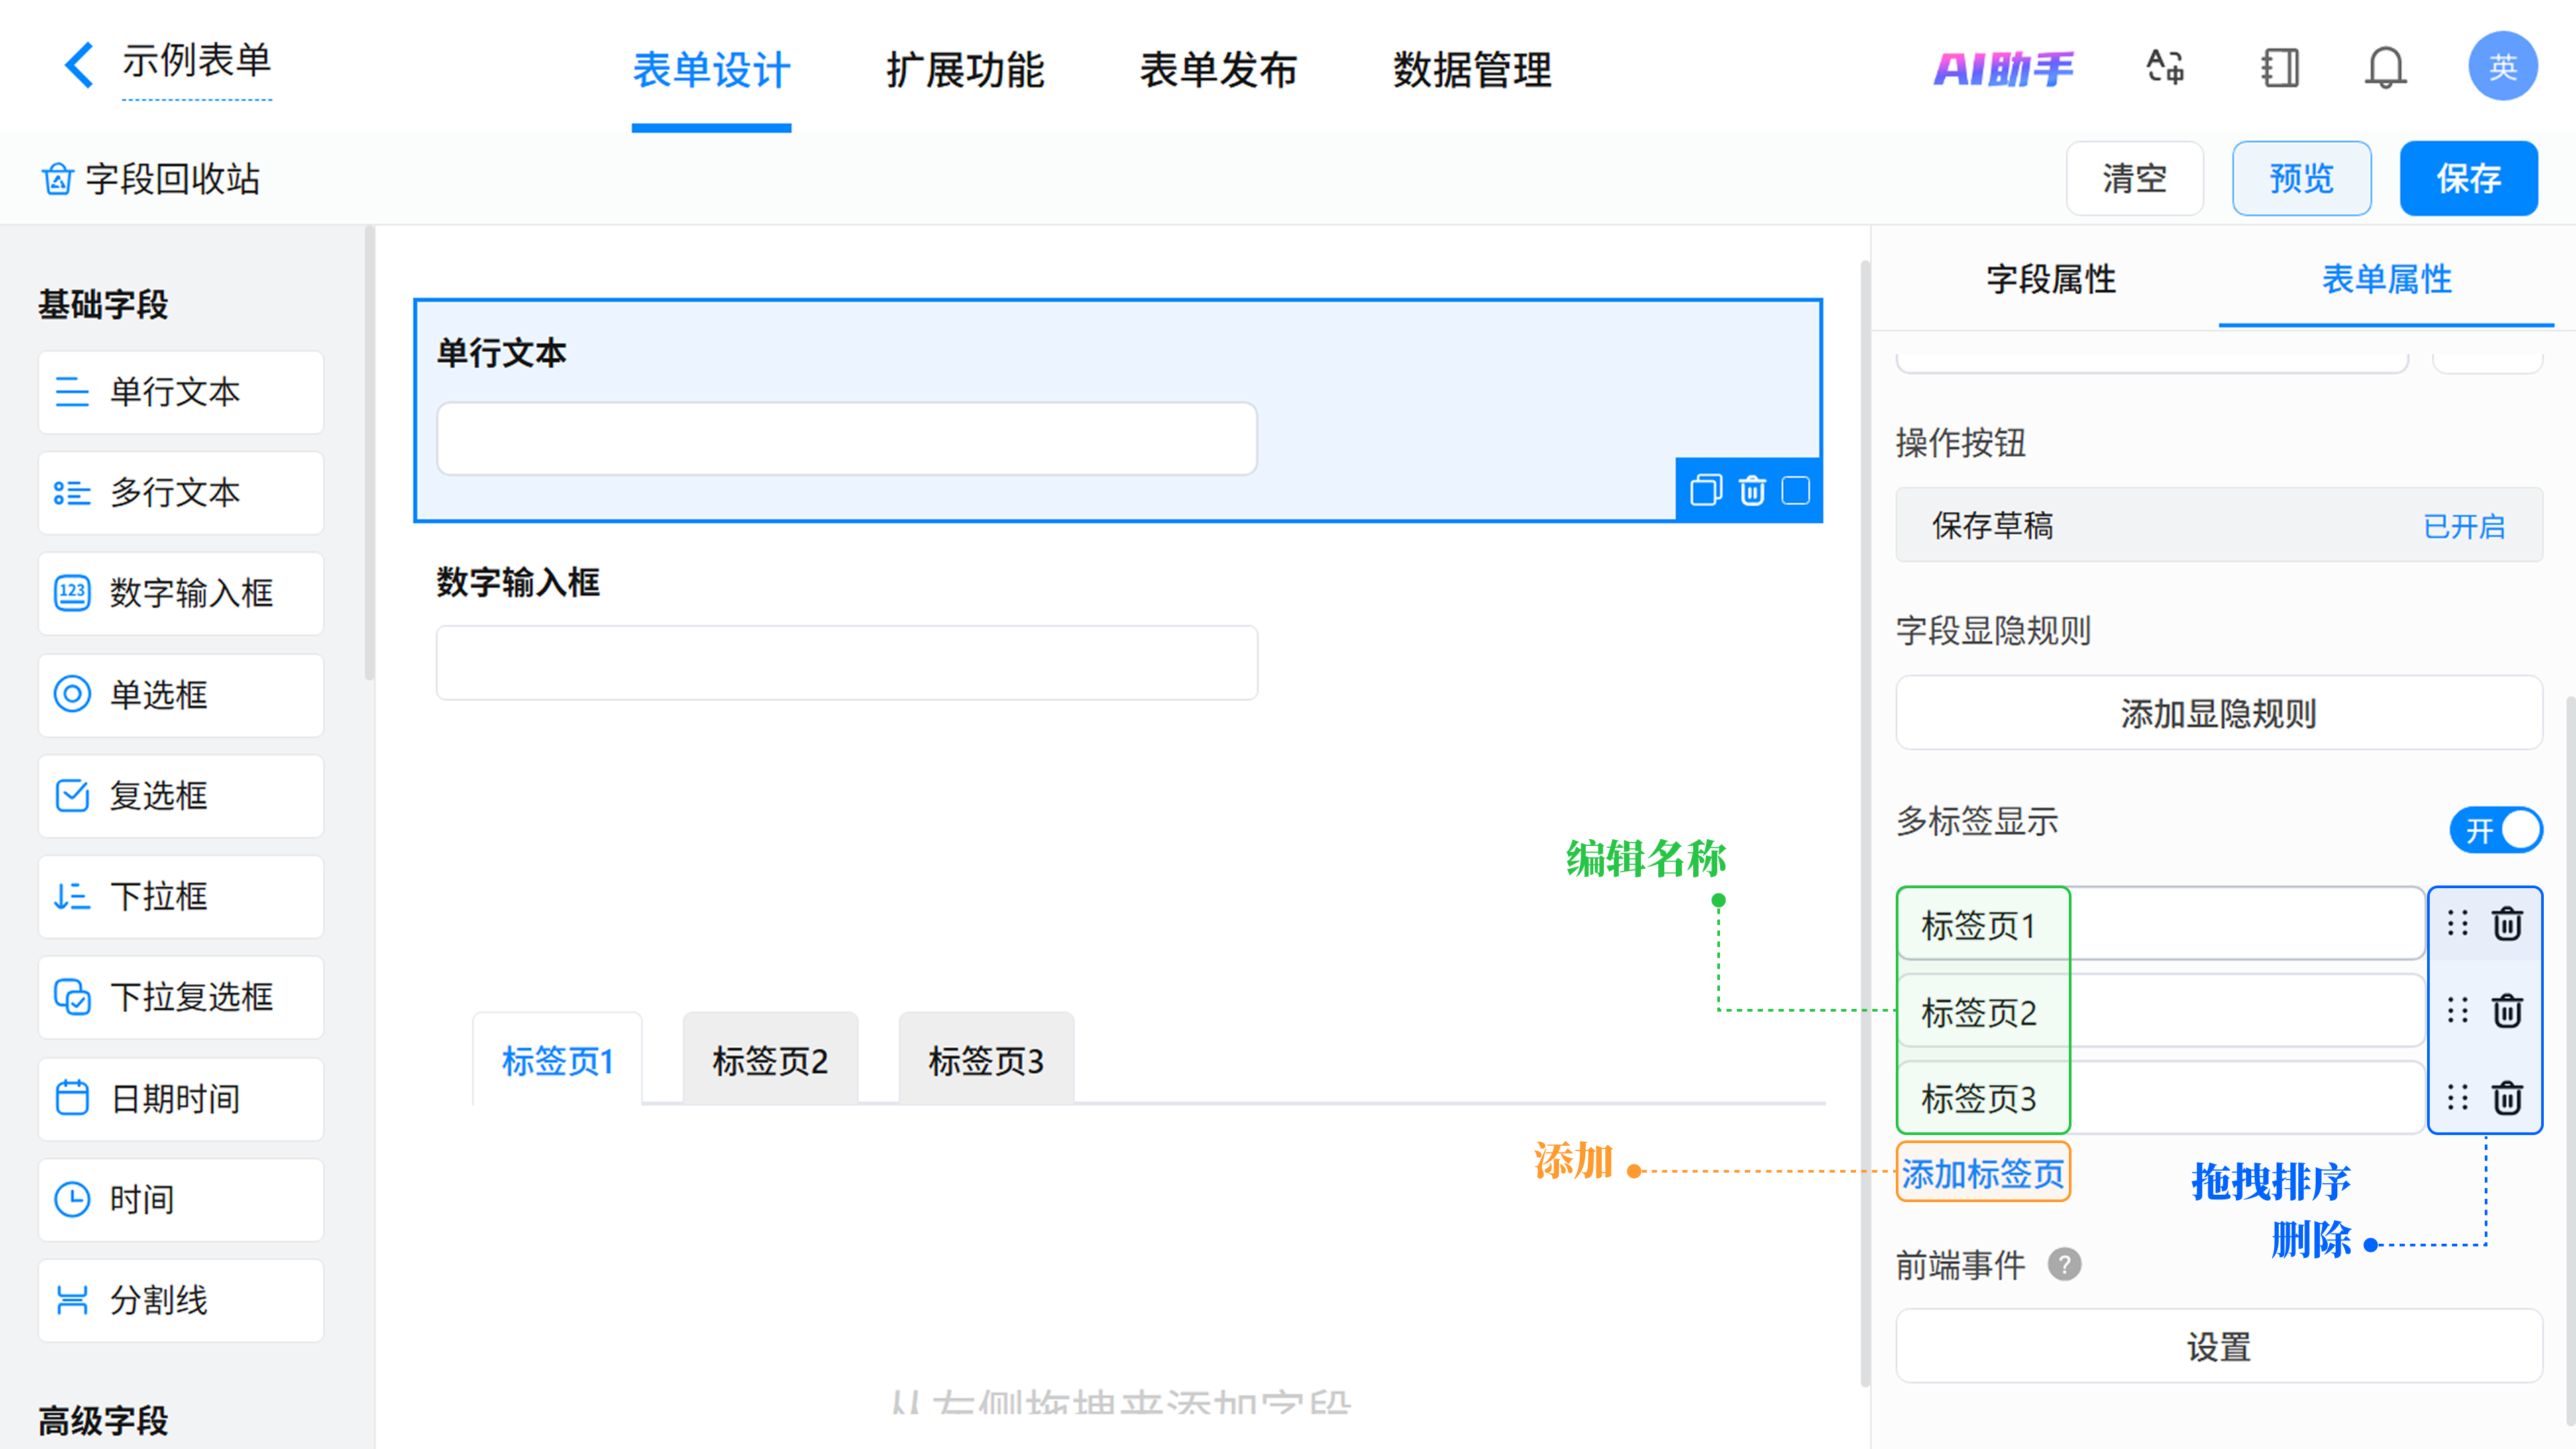The width and height of the screenshot is (2576, 1449).
Task: Switch to the 字段属性 panel tab
Action: coord(2051,279)
